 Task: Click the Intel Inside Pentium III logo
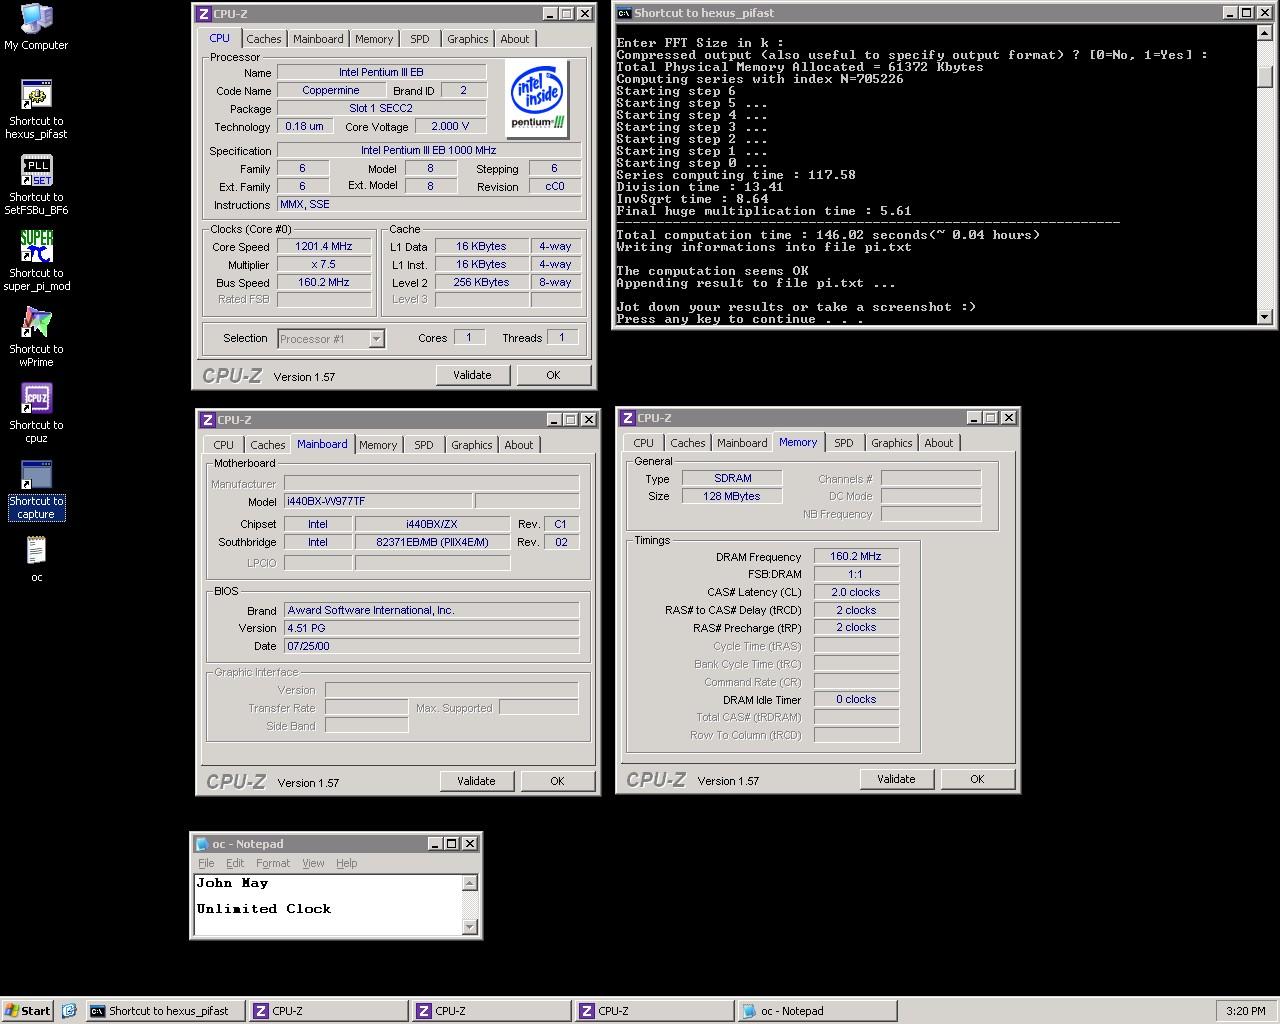[x=538, y=98]
